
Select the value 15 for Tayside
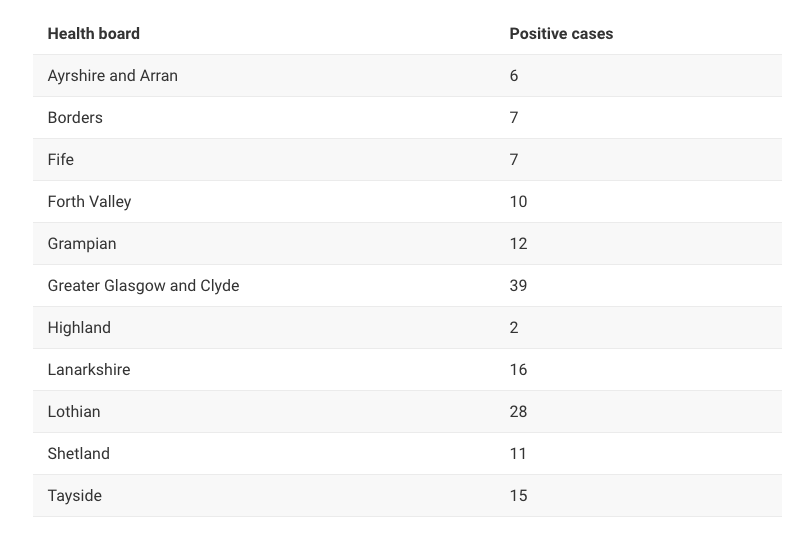[x=518, y=496]
